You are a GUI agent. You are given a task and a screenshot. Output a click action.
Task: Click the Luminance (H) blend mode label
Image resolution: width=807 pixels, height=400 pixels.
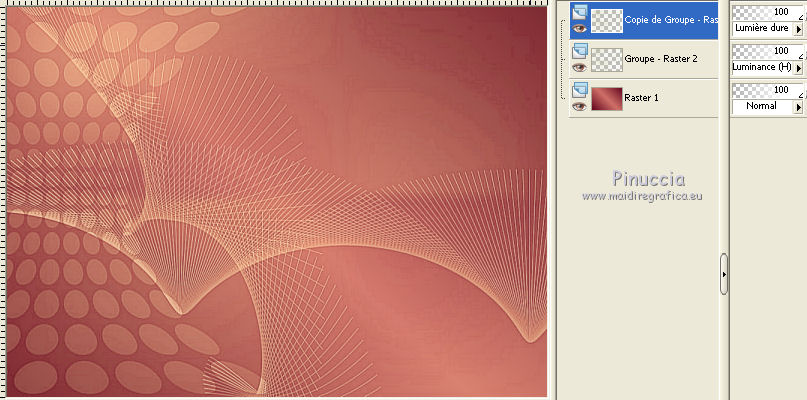coord(762,67)
